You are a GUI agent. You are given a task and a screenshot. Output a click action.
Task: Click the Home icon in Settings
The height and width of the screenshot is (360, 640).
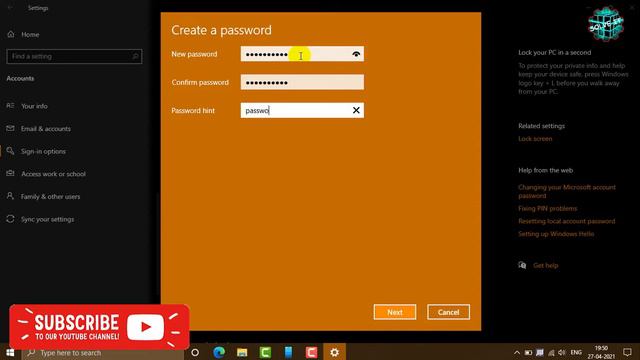(x=11, y=34)
